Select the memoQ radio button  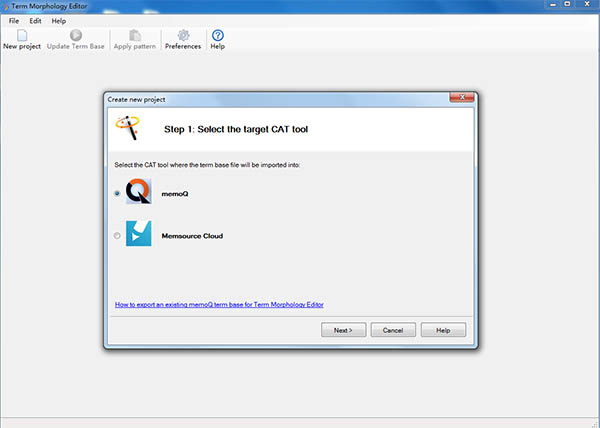(118, 193)
